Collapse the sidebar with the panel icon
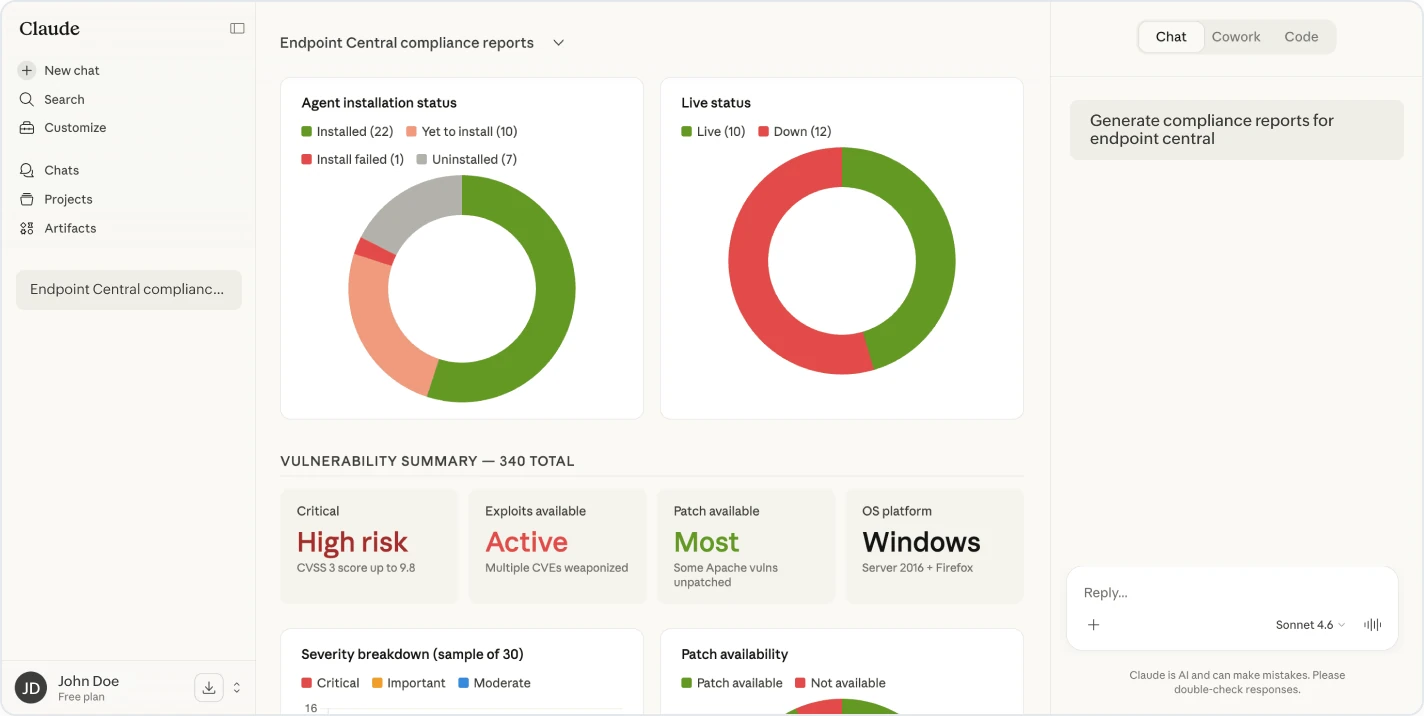 click(237, 28)
